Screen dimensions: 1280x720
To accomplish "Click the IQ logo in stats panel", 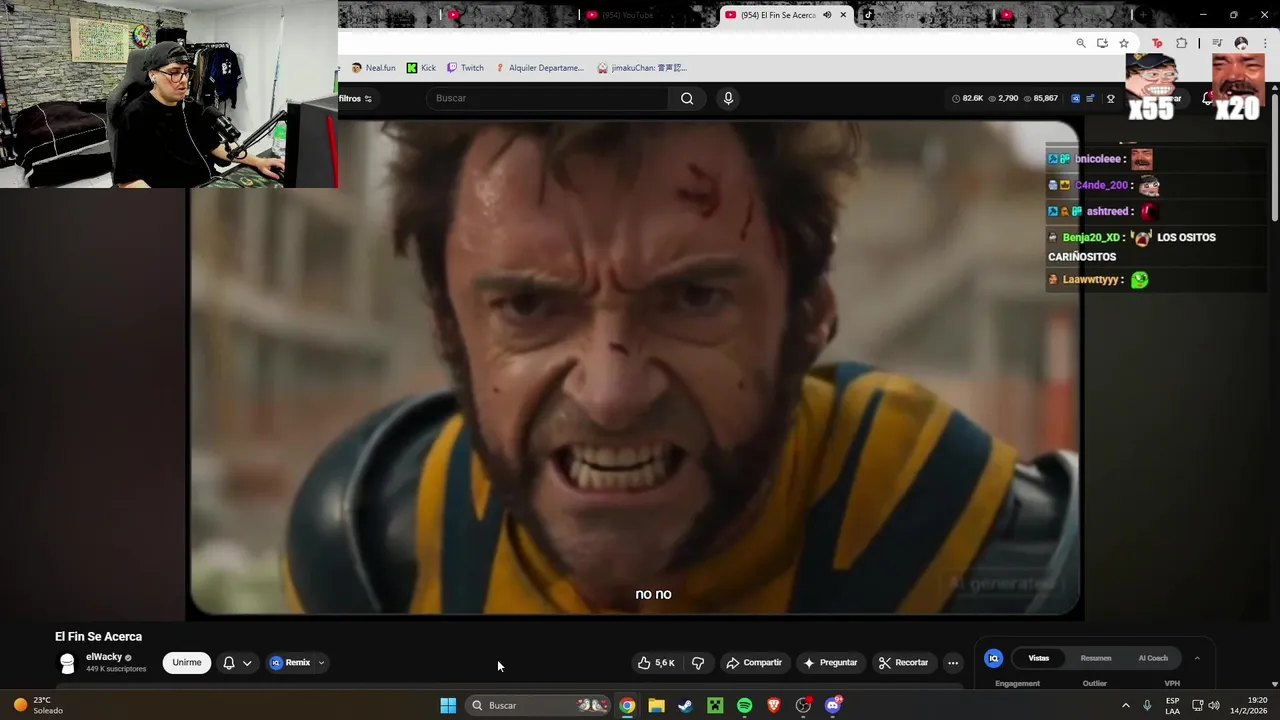I will pos(994,658).
